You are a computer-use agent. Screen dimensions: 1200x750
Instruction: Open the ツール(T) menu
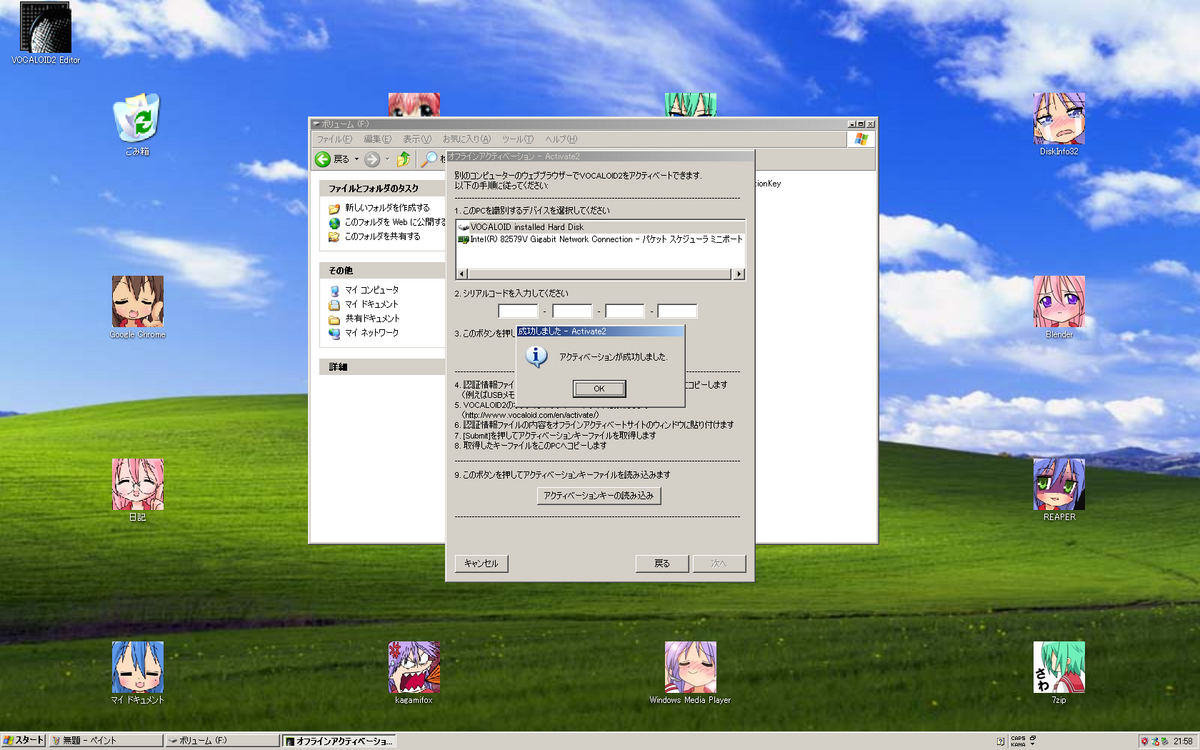517,139
